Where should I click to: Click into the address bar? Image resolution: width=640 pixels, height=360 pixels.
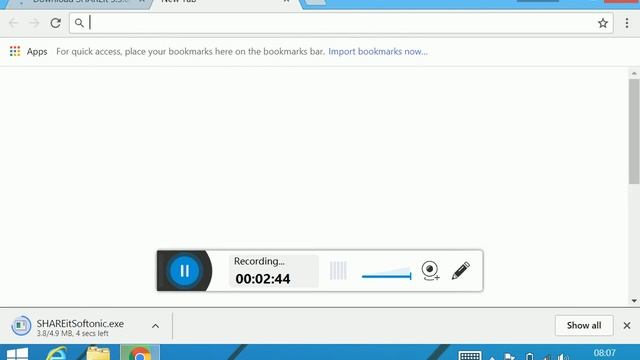point(341,23)
